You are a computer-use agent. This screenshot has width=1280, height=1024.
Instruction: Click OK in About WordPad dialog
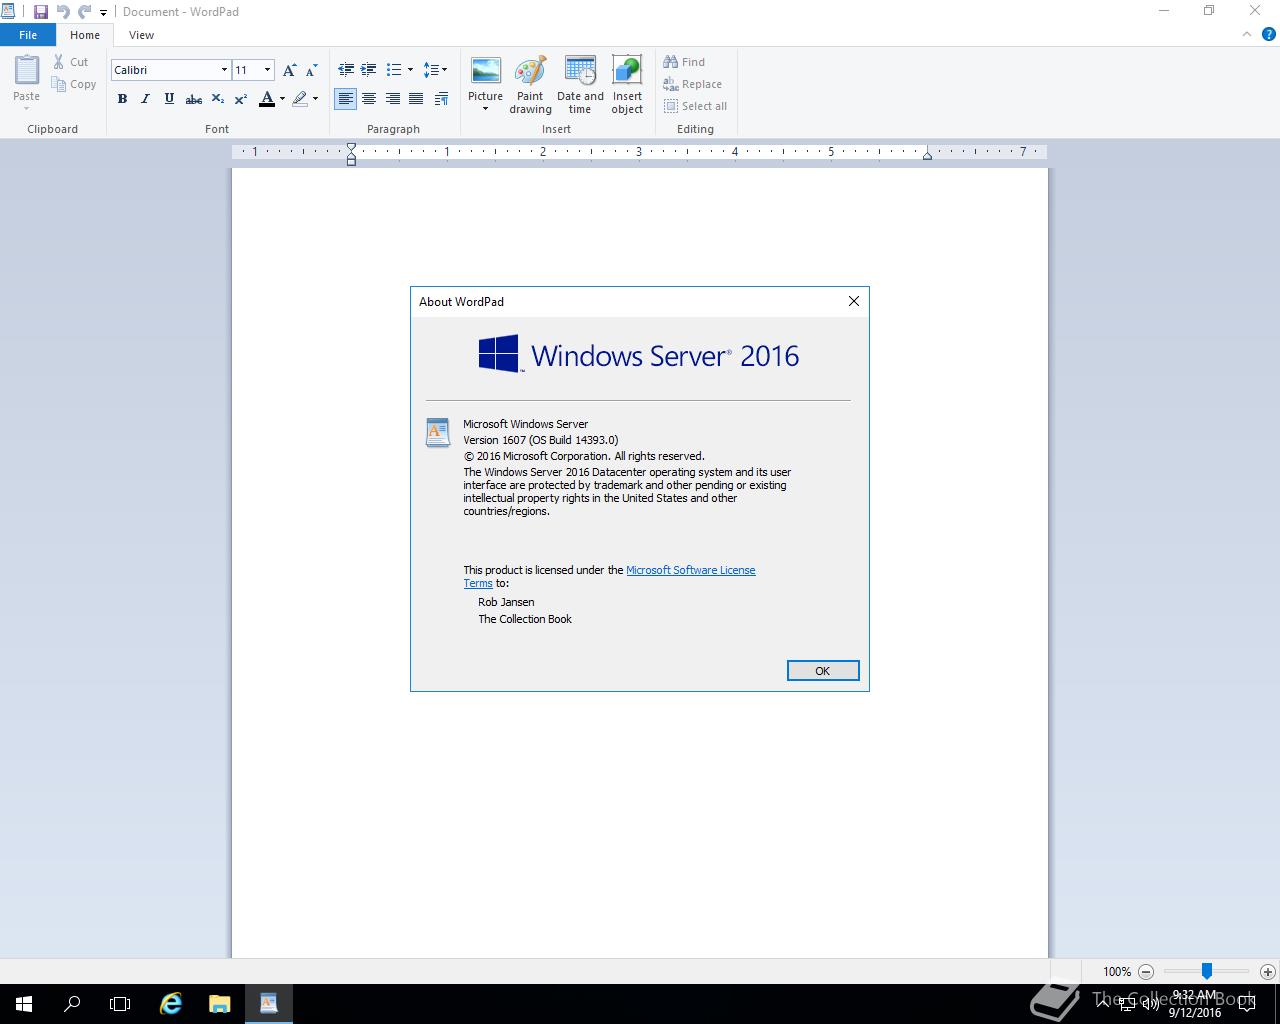click(x=823, y=671)
